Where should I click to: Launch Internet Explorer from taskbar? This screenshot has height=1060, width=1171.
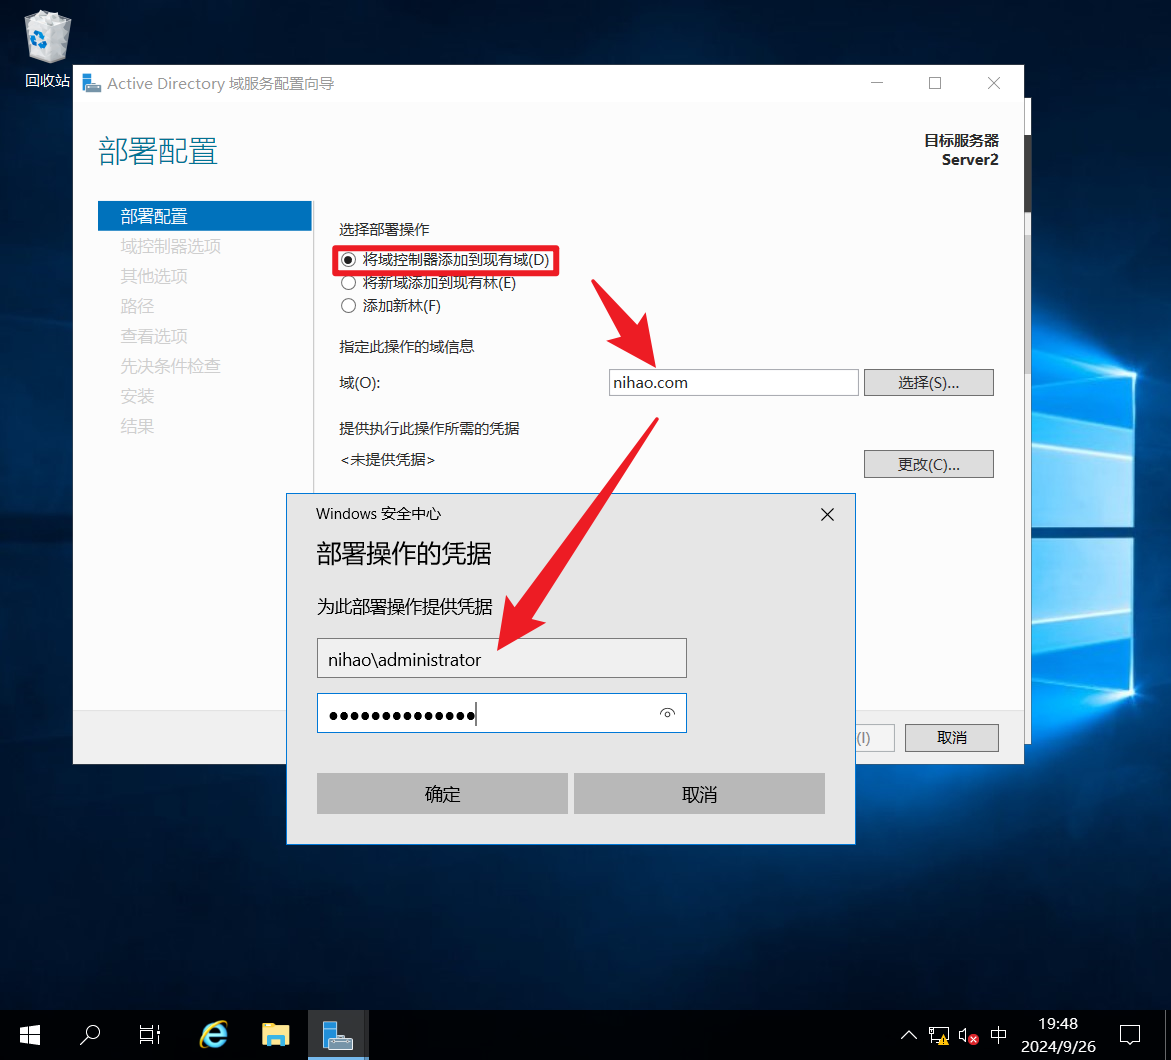(x=214, y=1035)
